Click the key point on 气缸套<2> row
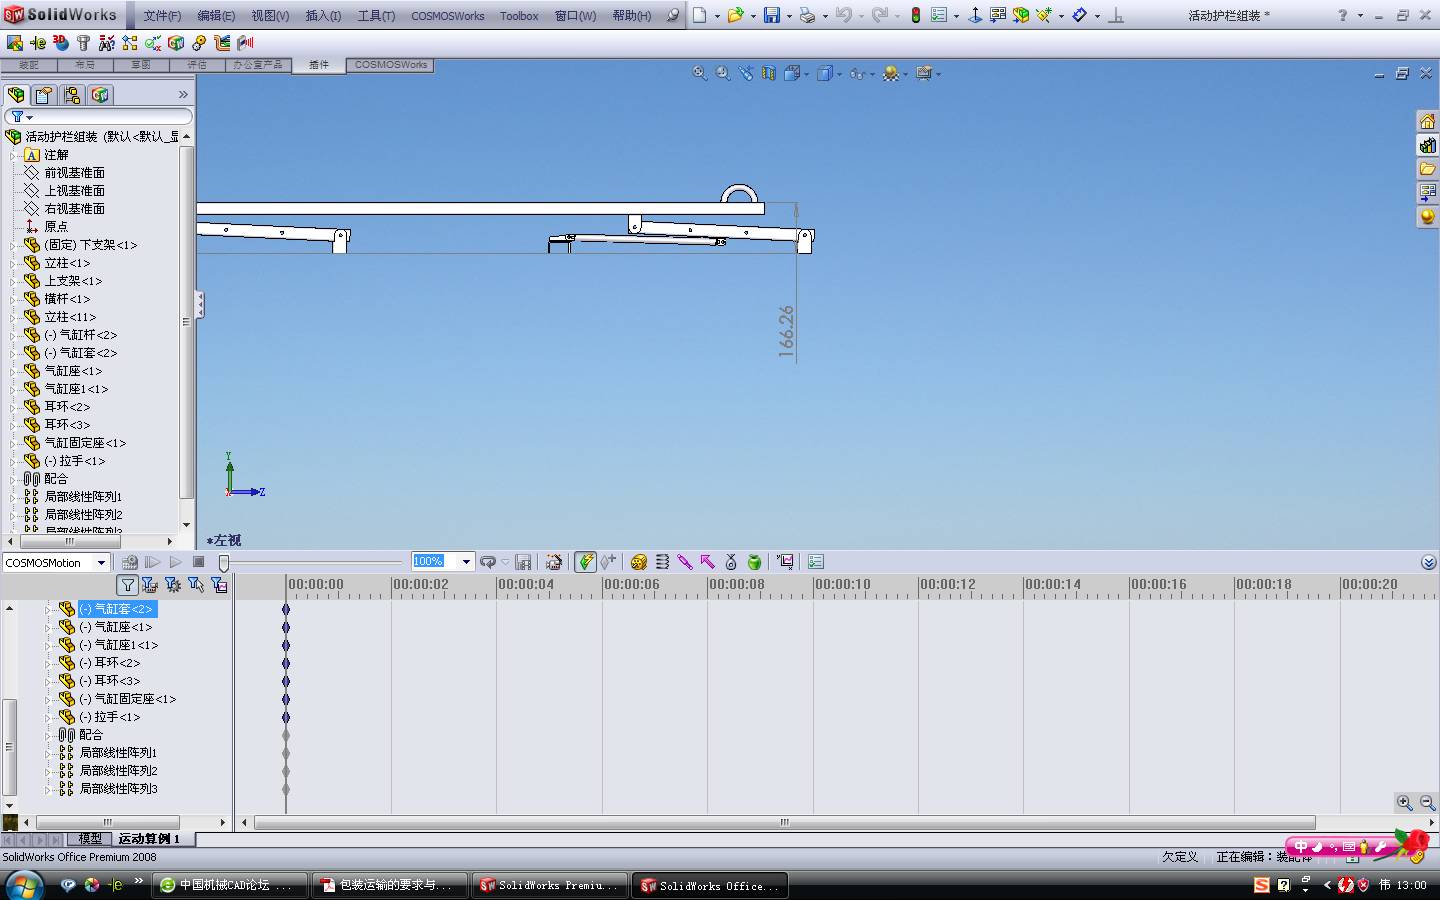 (x=286, y=609)
